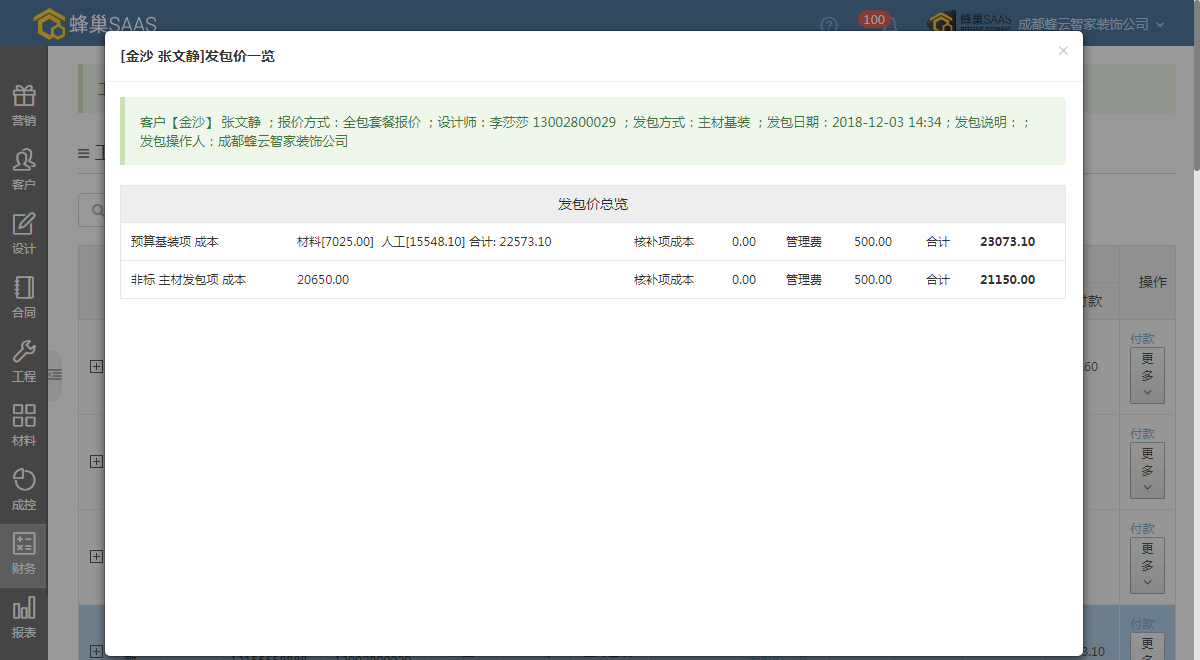The image size is (1200, 660).
Task: Open 报表 reports in the sidebar
Action: [x=24, y=618]
